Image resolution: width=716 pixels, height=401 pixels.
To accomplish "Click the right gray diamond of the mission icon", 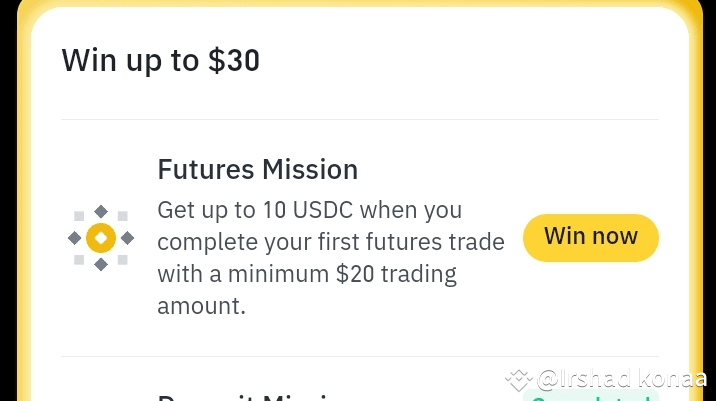I will [x=127, y=238].
